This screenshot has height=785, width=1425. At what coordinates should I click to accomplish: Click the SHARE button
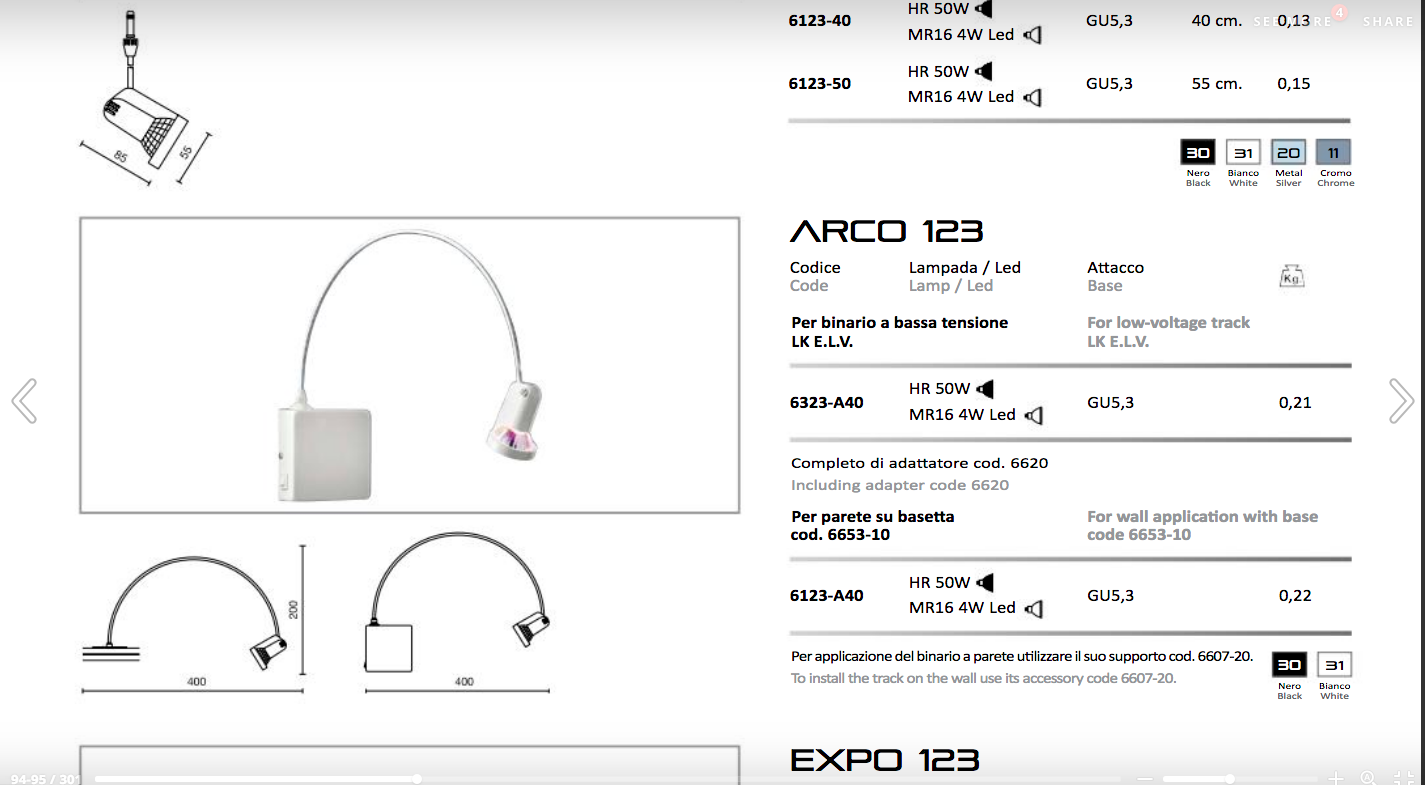1388,21
